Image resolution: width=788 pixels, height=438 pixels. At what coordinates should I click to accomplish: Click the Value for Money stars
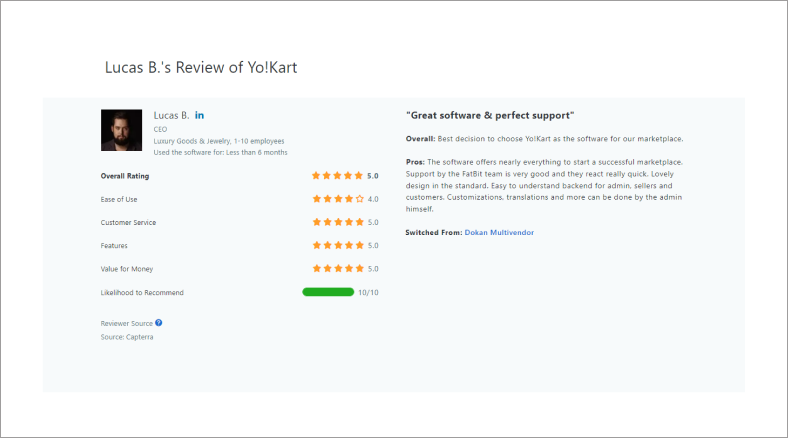pos(337,269)
